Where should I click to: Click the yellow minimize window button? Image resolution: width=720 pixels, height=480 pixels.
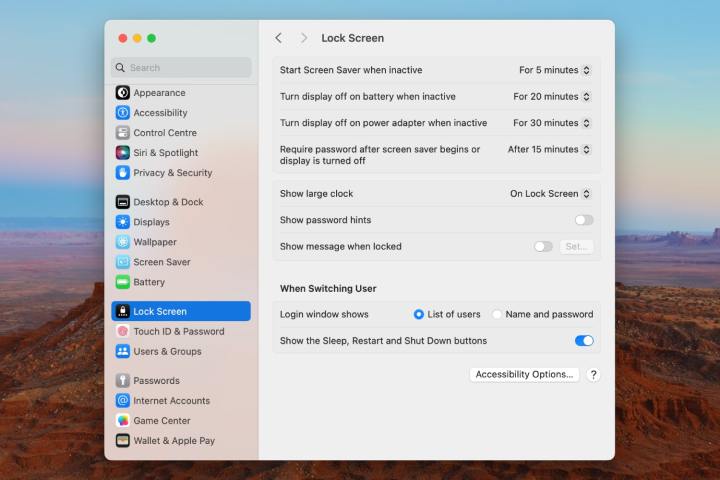click(x=137, y=38)
